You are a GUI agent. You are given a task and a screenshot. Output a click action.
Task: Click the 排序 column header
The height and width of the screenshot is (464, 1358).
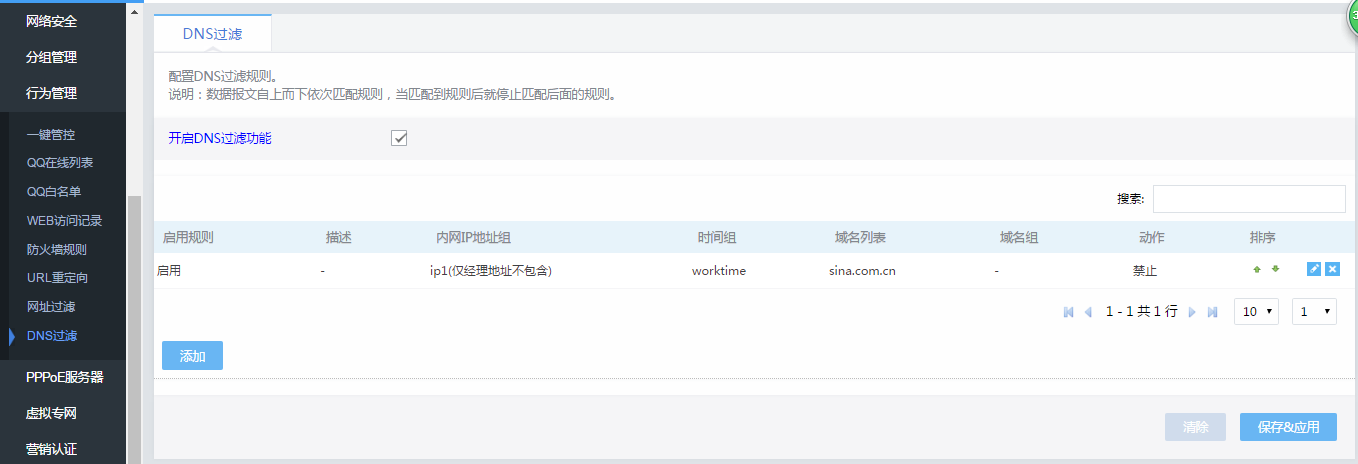click(x=1262, y=238)
